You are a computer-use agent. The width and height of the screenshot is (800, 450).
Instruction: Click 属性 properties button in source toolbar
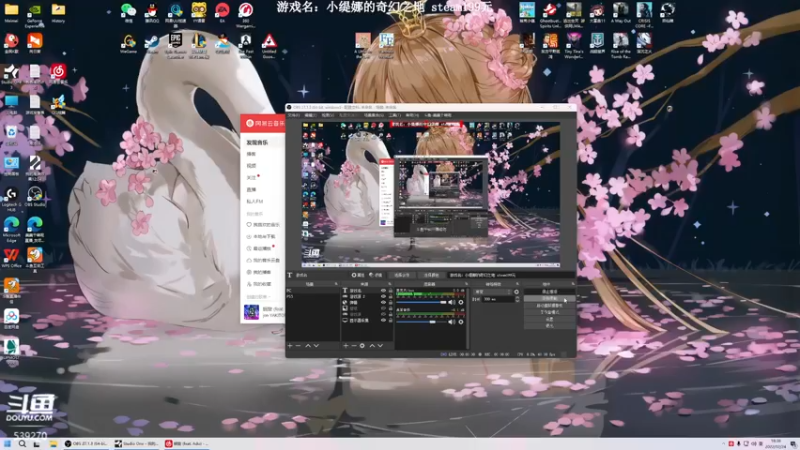click(x=359, y=275)
